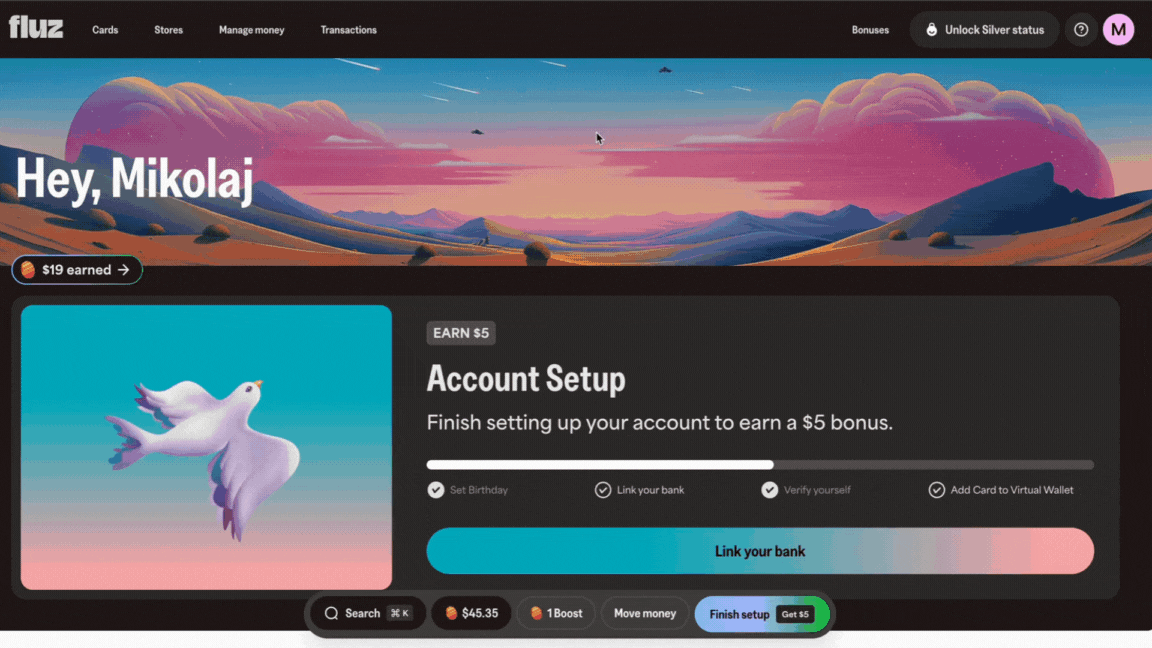The image size is (1152, 648).
Task: Open the Cards menu
Action: coord(105,30)
